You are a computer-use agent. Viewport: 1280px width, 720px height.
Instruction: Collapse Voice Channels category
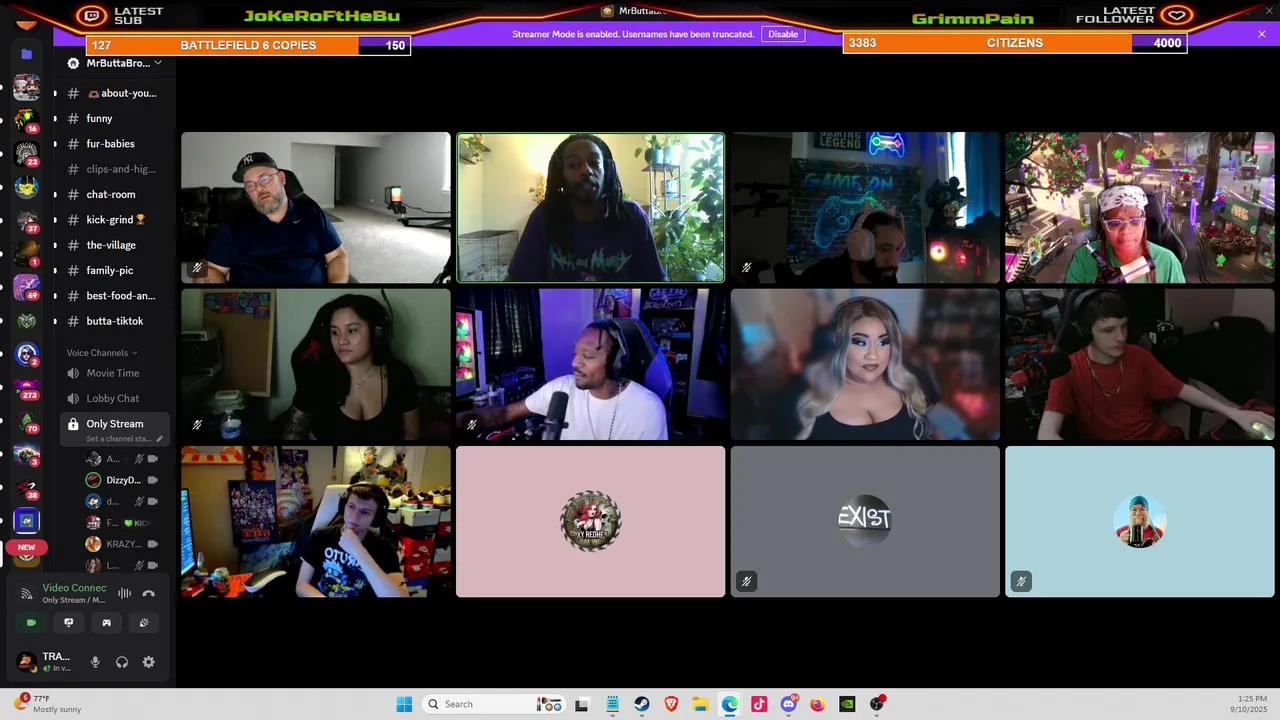pyautogui.click(x=102, y=353)
